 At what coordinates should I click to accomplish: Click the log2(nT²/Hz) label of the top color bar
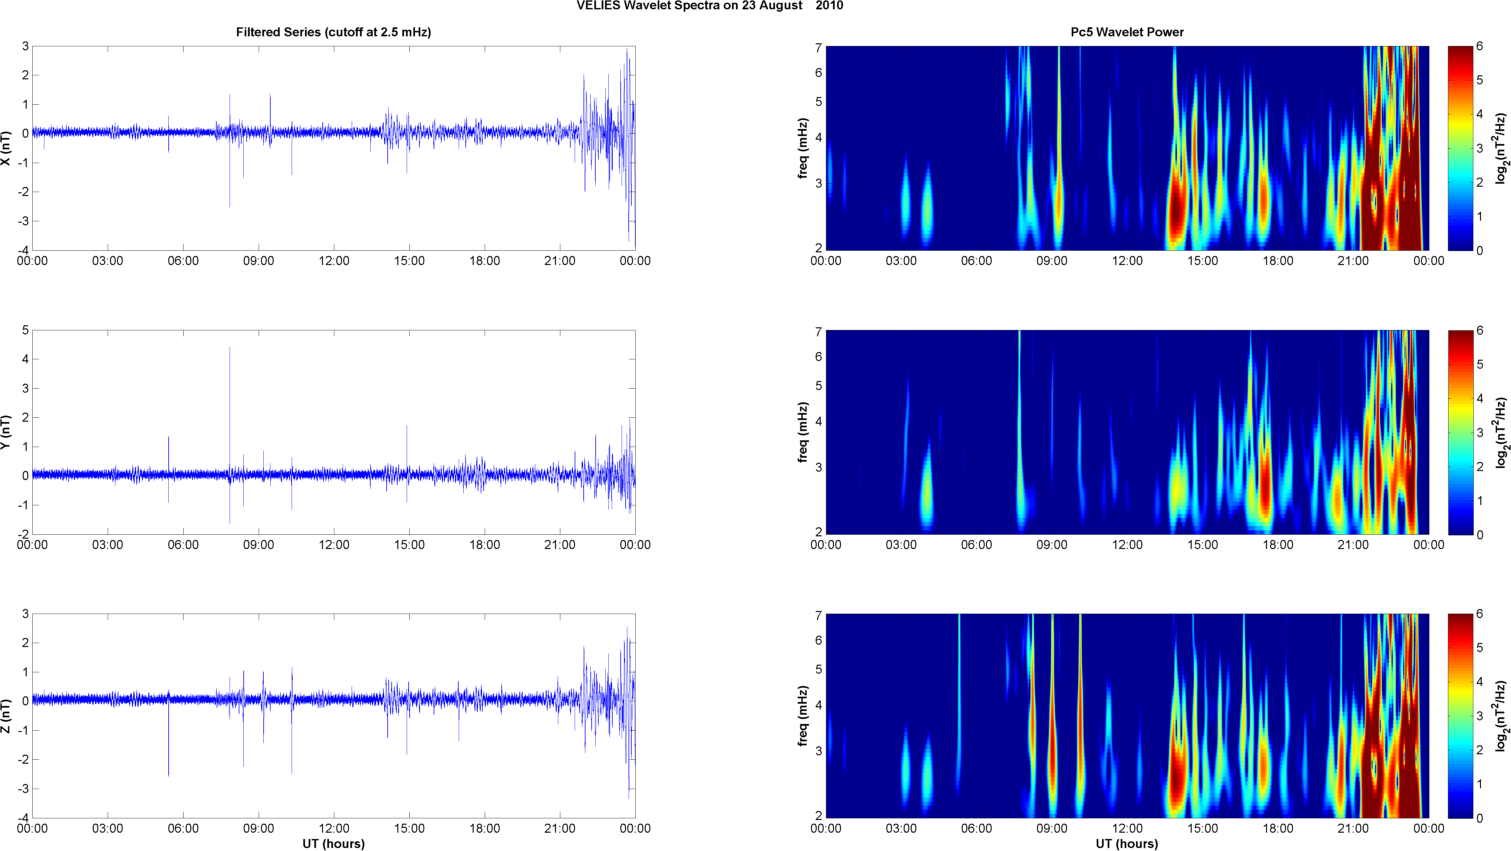(1501, 148)
